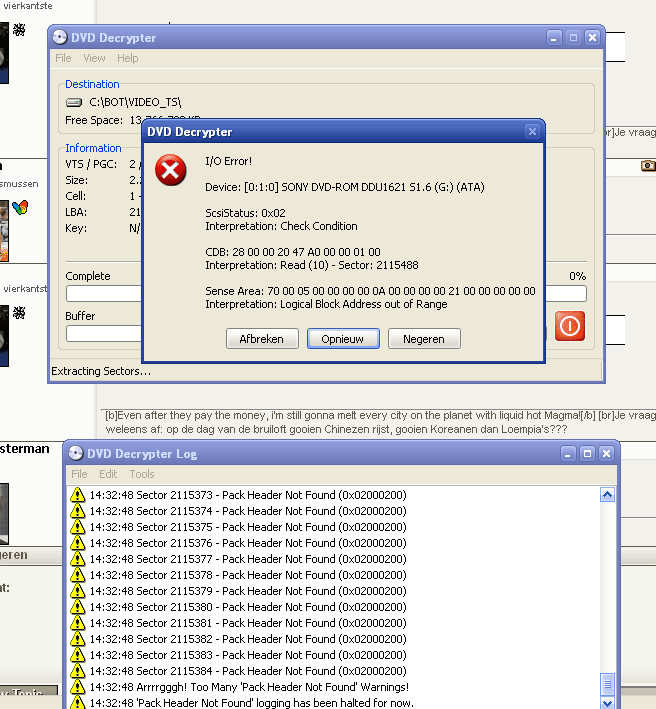This screenshot has height=709, width=656.
Task: Click warning icon for Sector 2115378
Action: click(78, 575)
